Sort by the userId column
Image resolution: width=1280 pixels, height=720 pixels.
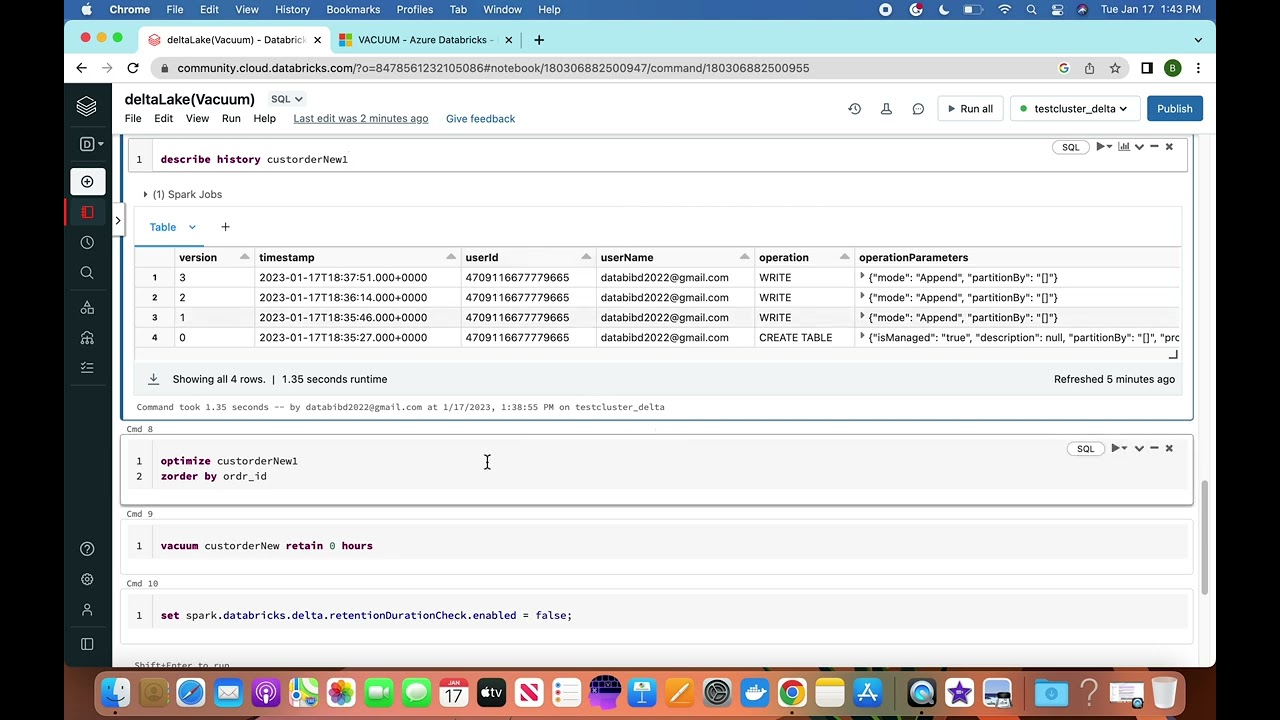(586, 258)
